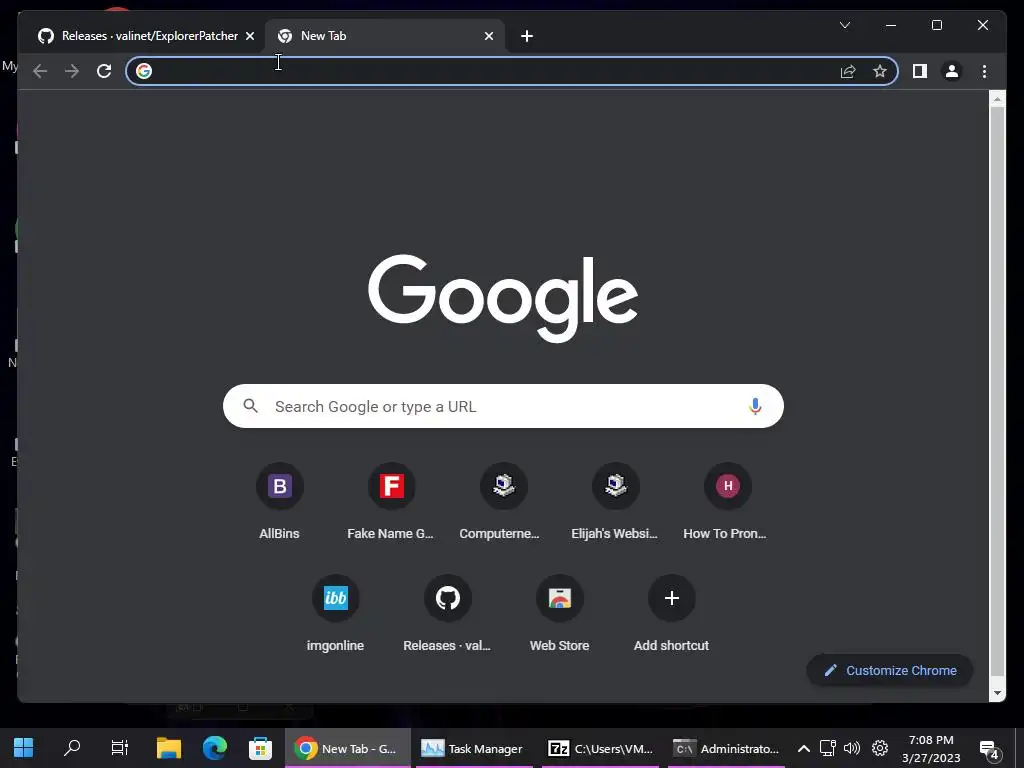
Task: Switch to Task Manager taskbar button
Action: [472, 748]
